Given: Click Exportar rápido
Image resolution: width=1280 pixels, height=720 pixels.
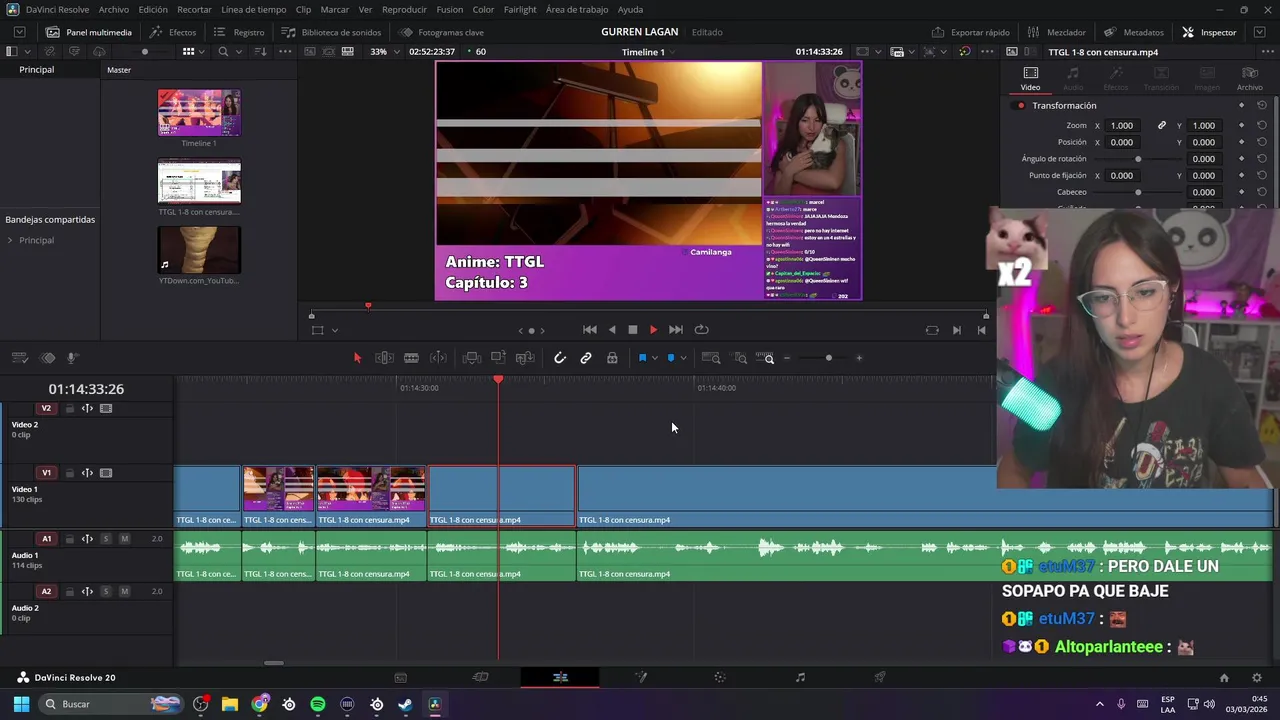Looking at the screenshot, I should pyautogui.click(x=970, y=32).
